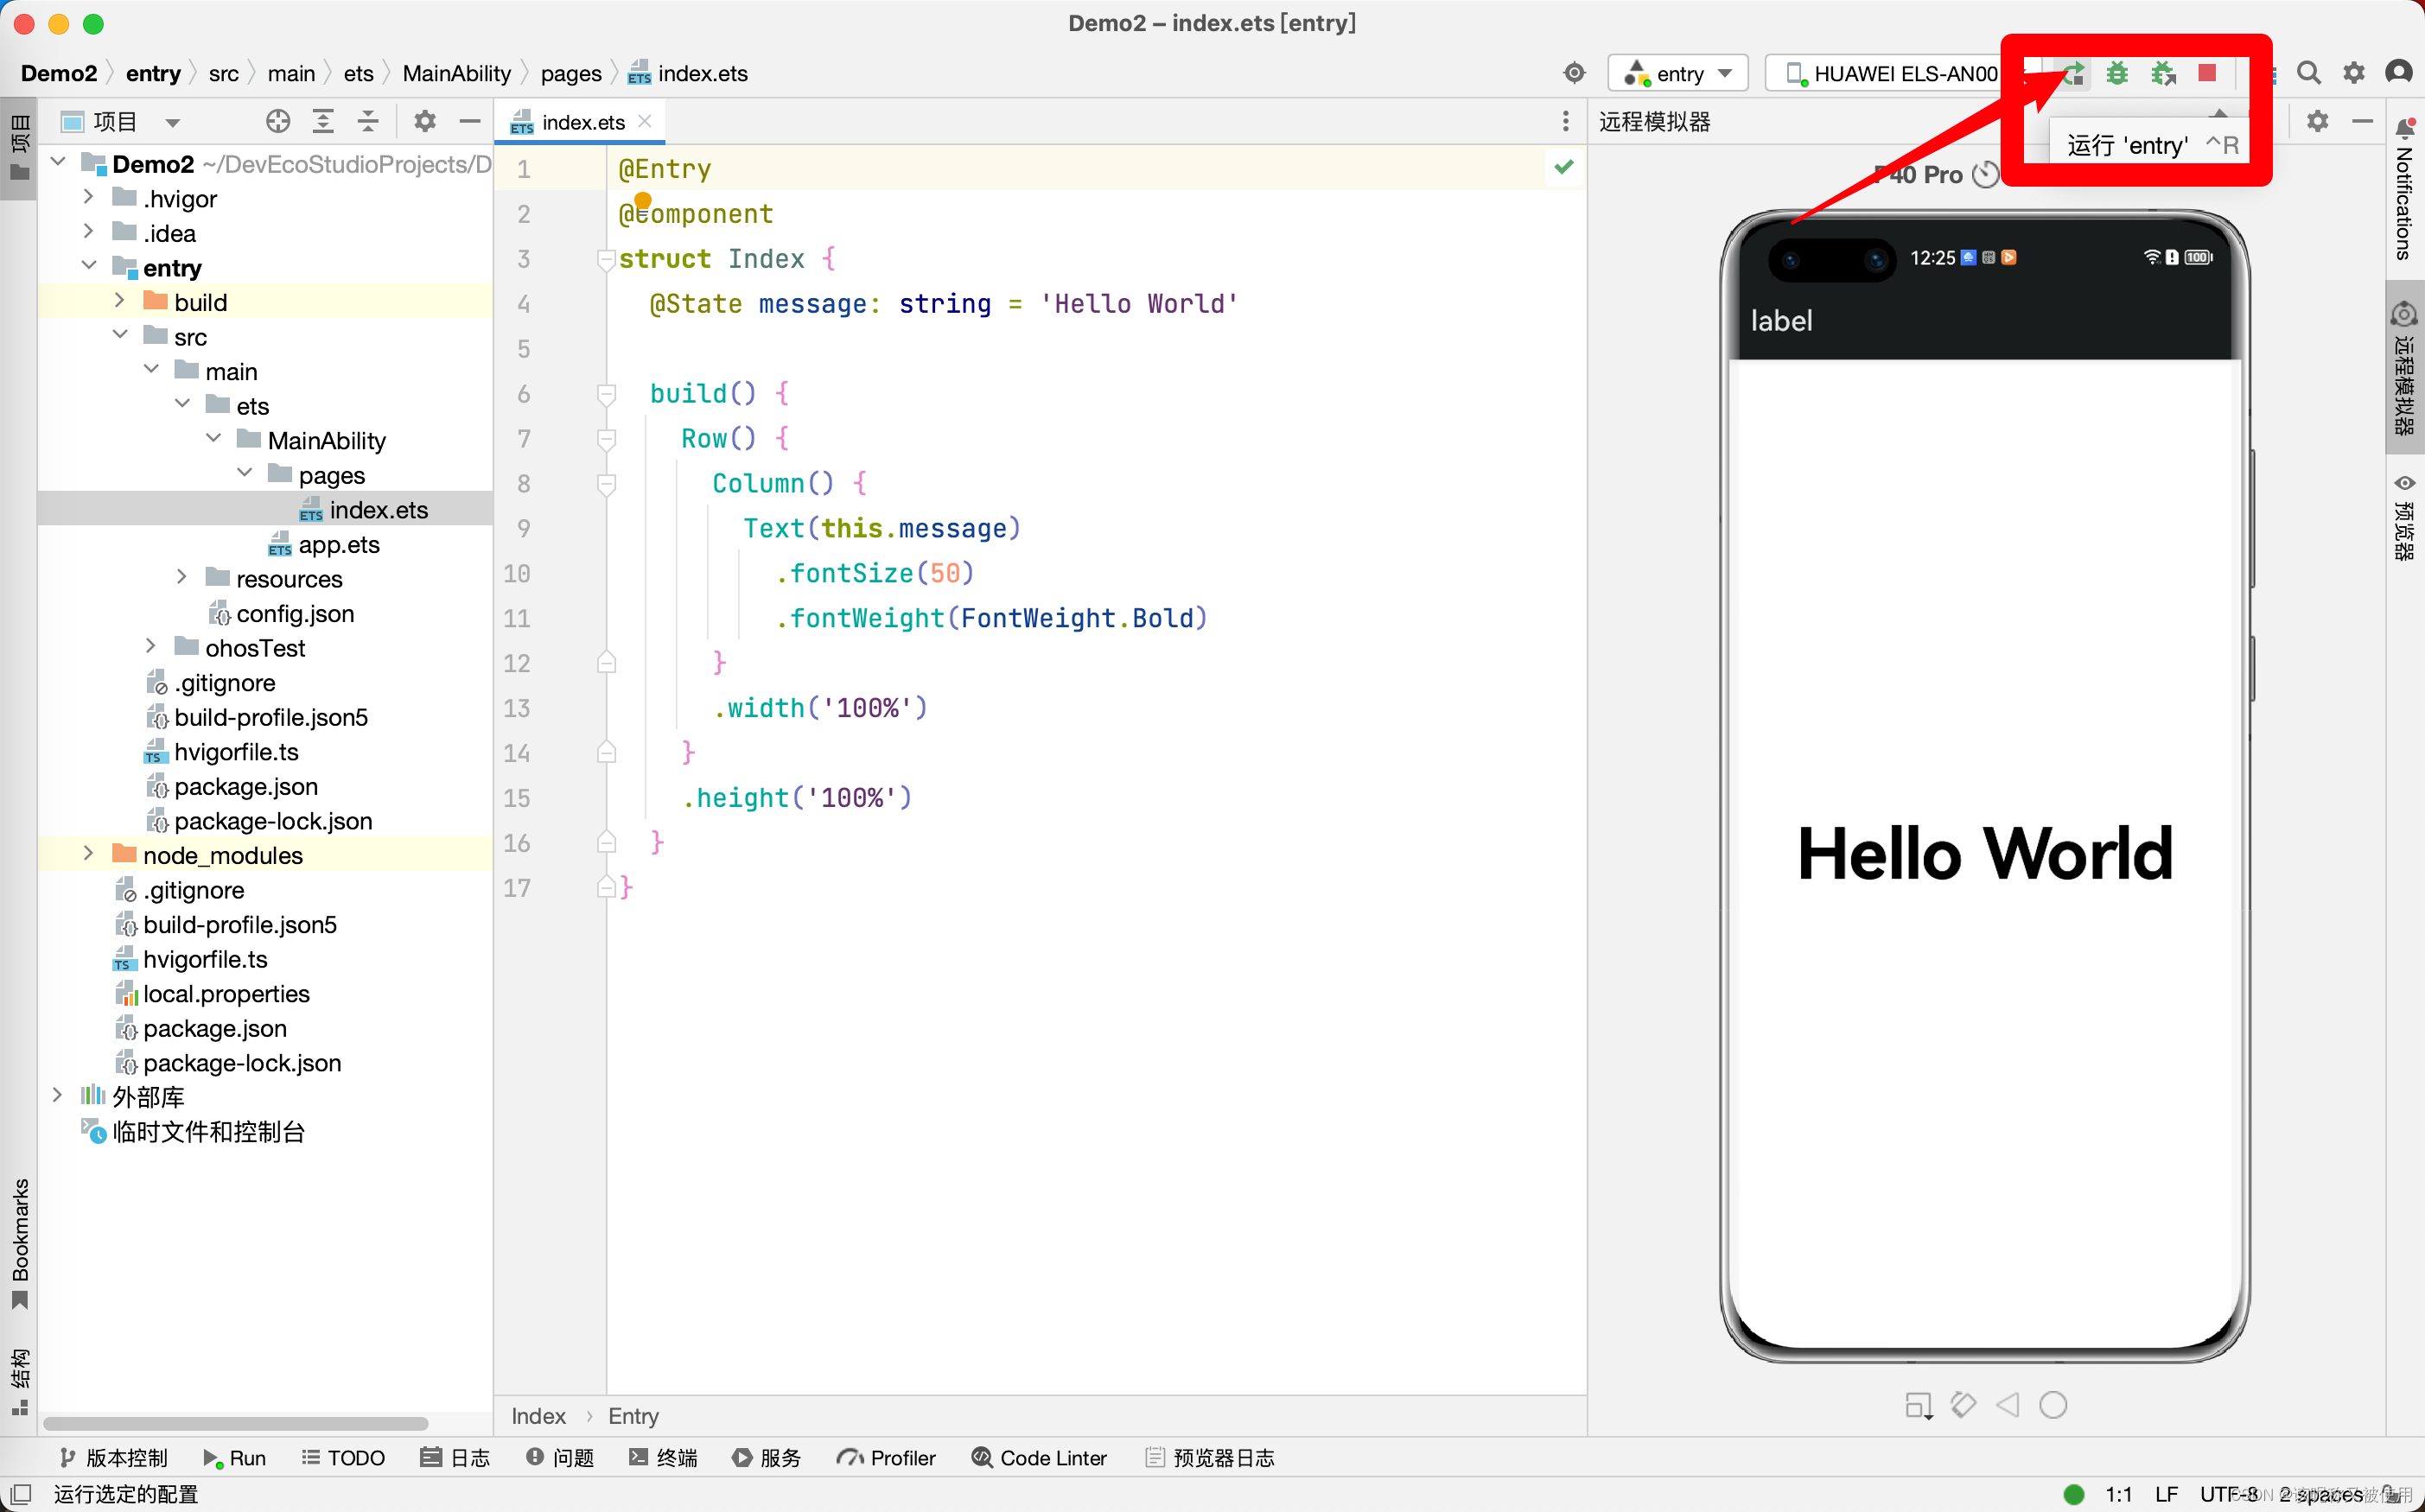
Task: Toggle fold marker on struct Index line
Action: click(605, 259)
